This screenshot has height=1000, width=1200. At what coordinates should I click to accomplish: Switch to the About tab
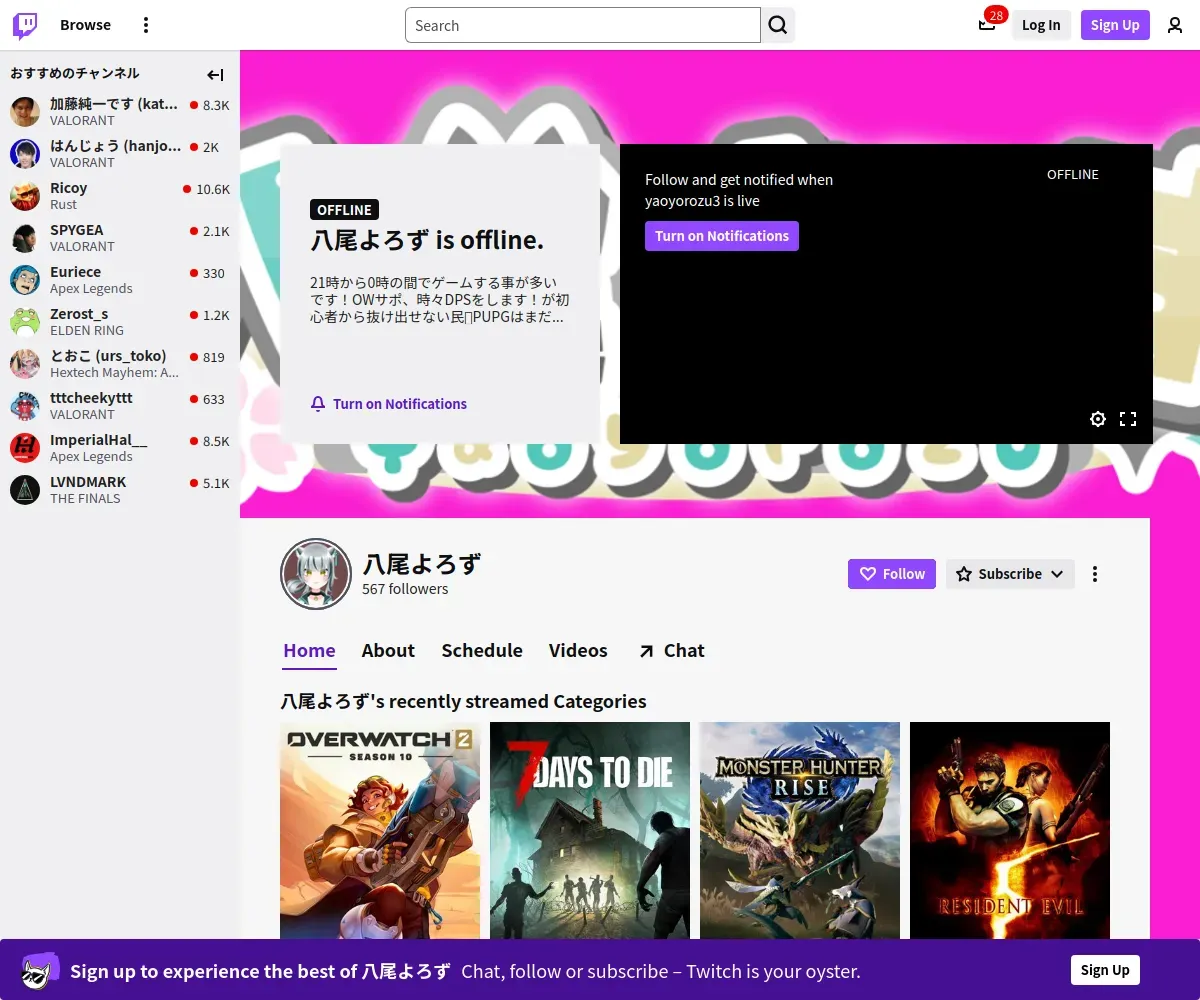tap(388, 651)
